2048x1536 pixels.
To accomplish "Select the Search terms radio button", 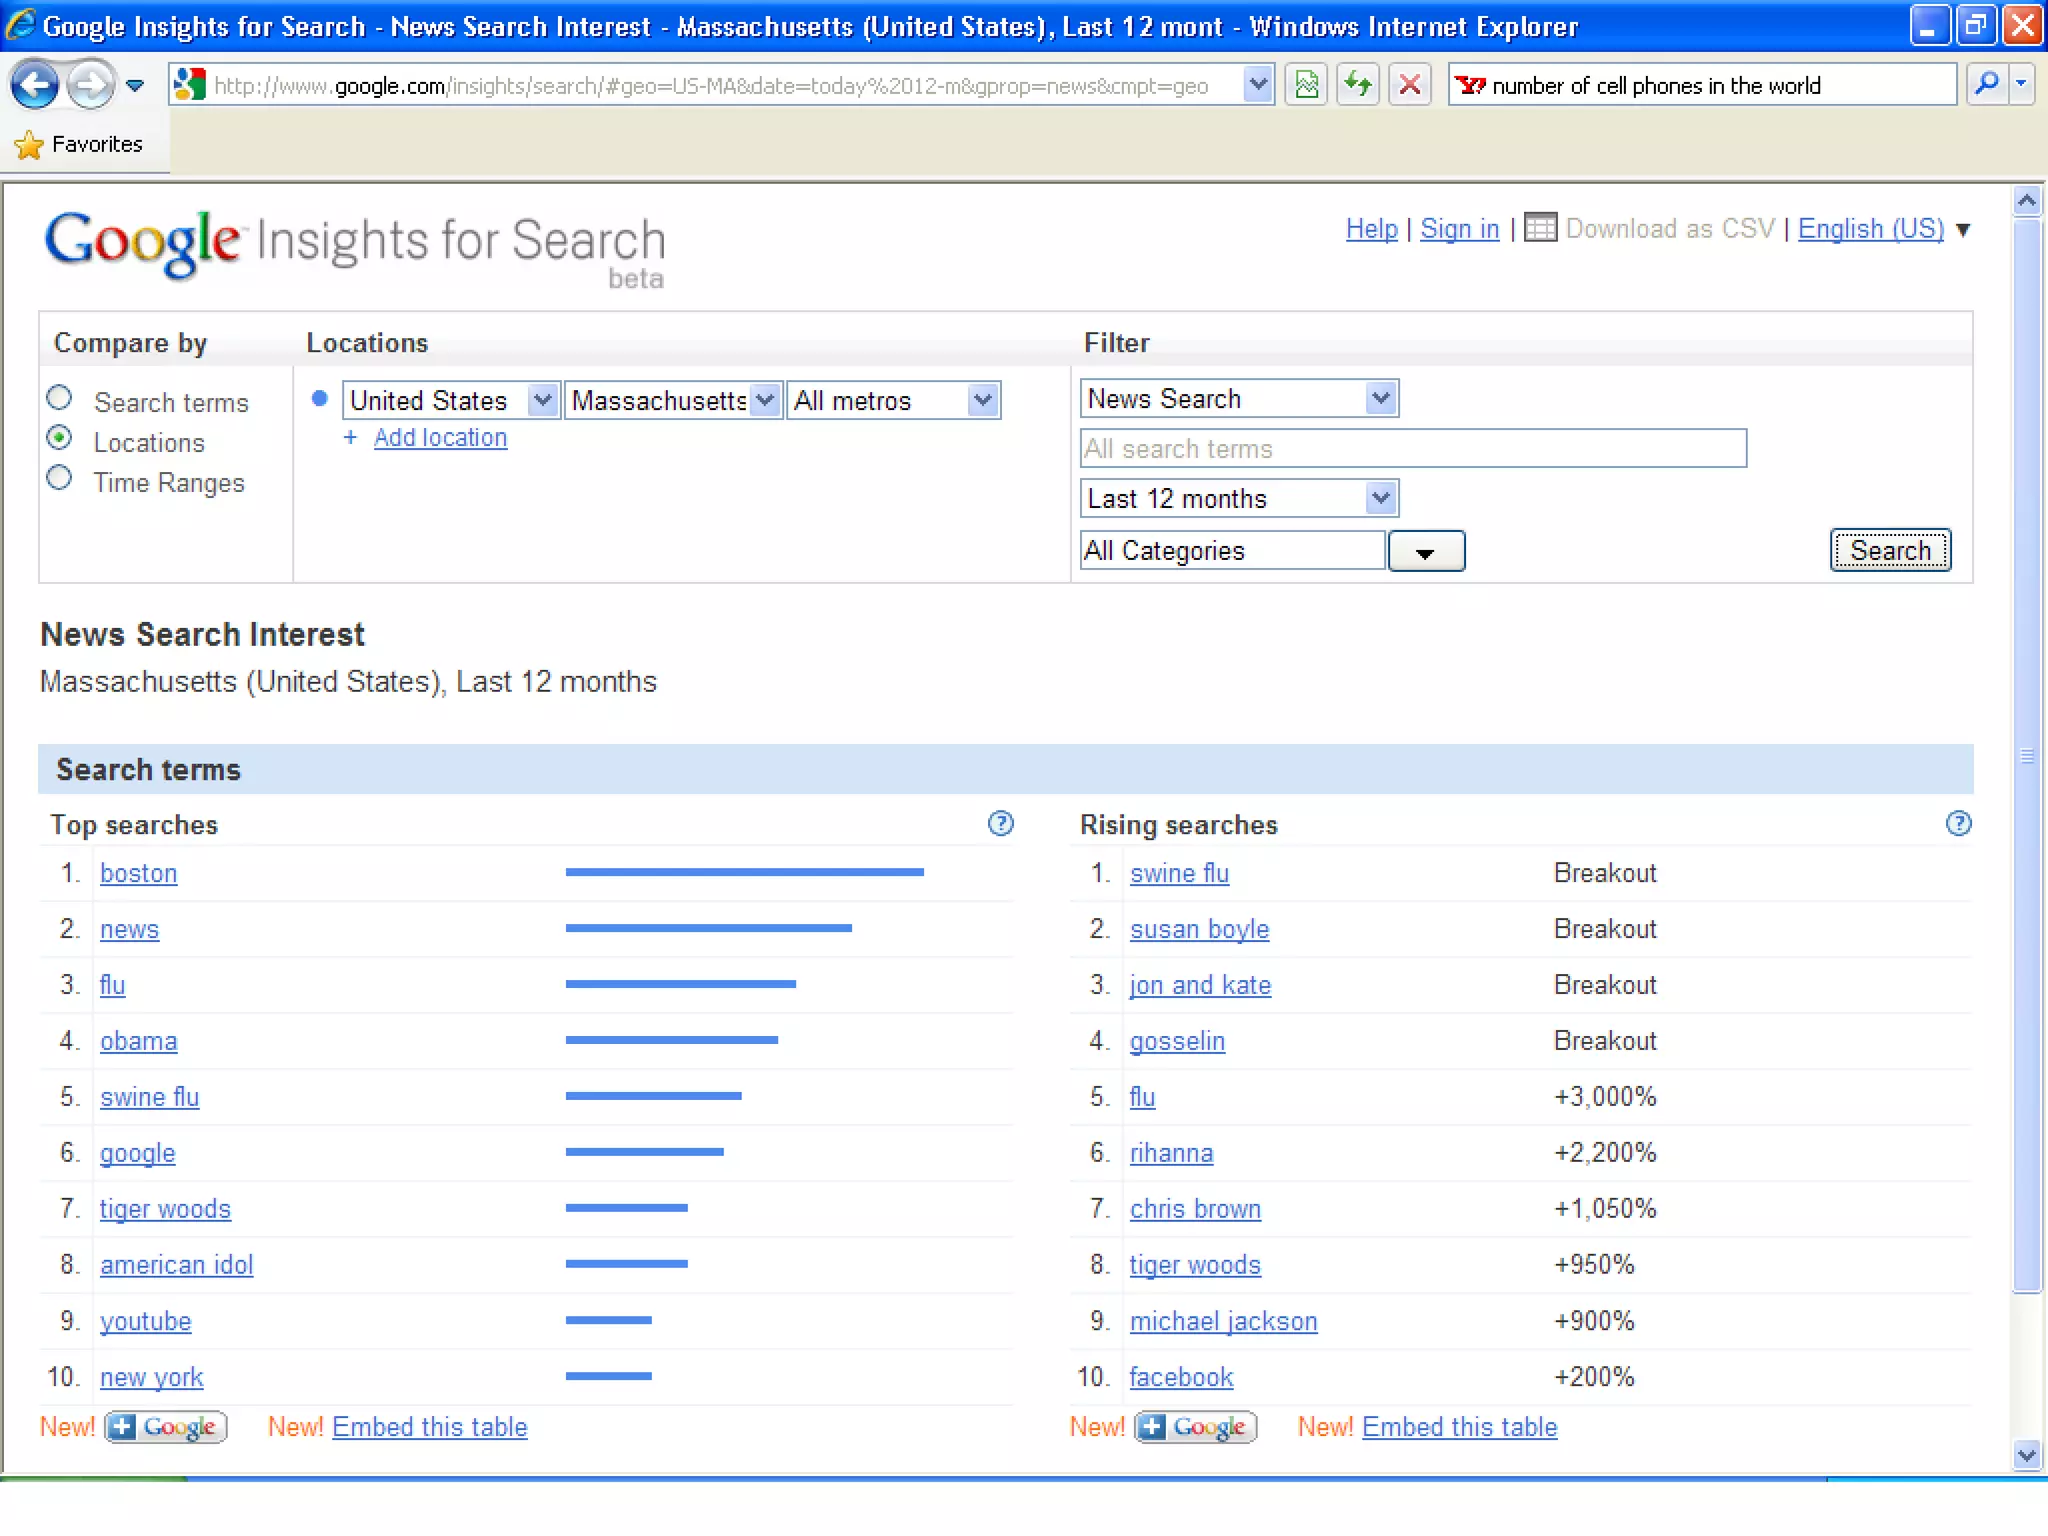I will tap(60, 398).
